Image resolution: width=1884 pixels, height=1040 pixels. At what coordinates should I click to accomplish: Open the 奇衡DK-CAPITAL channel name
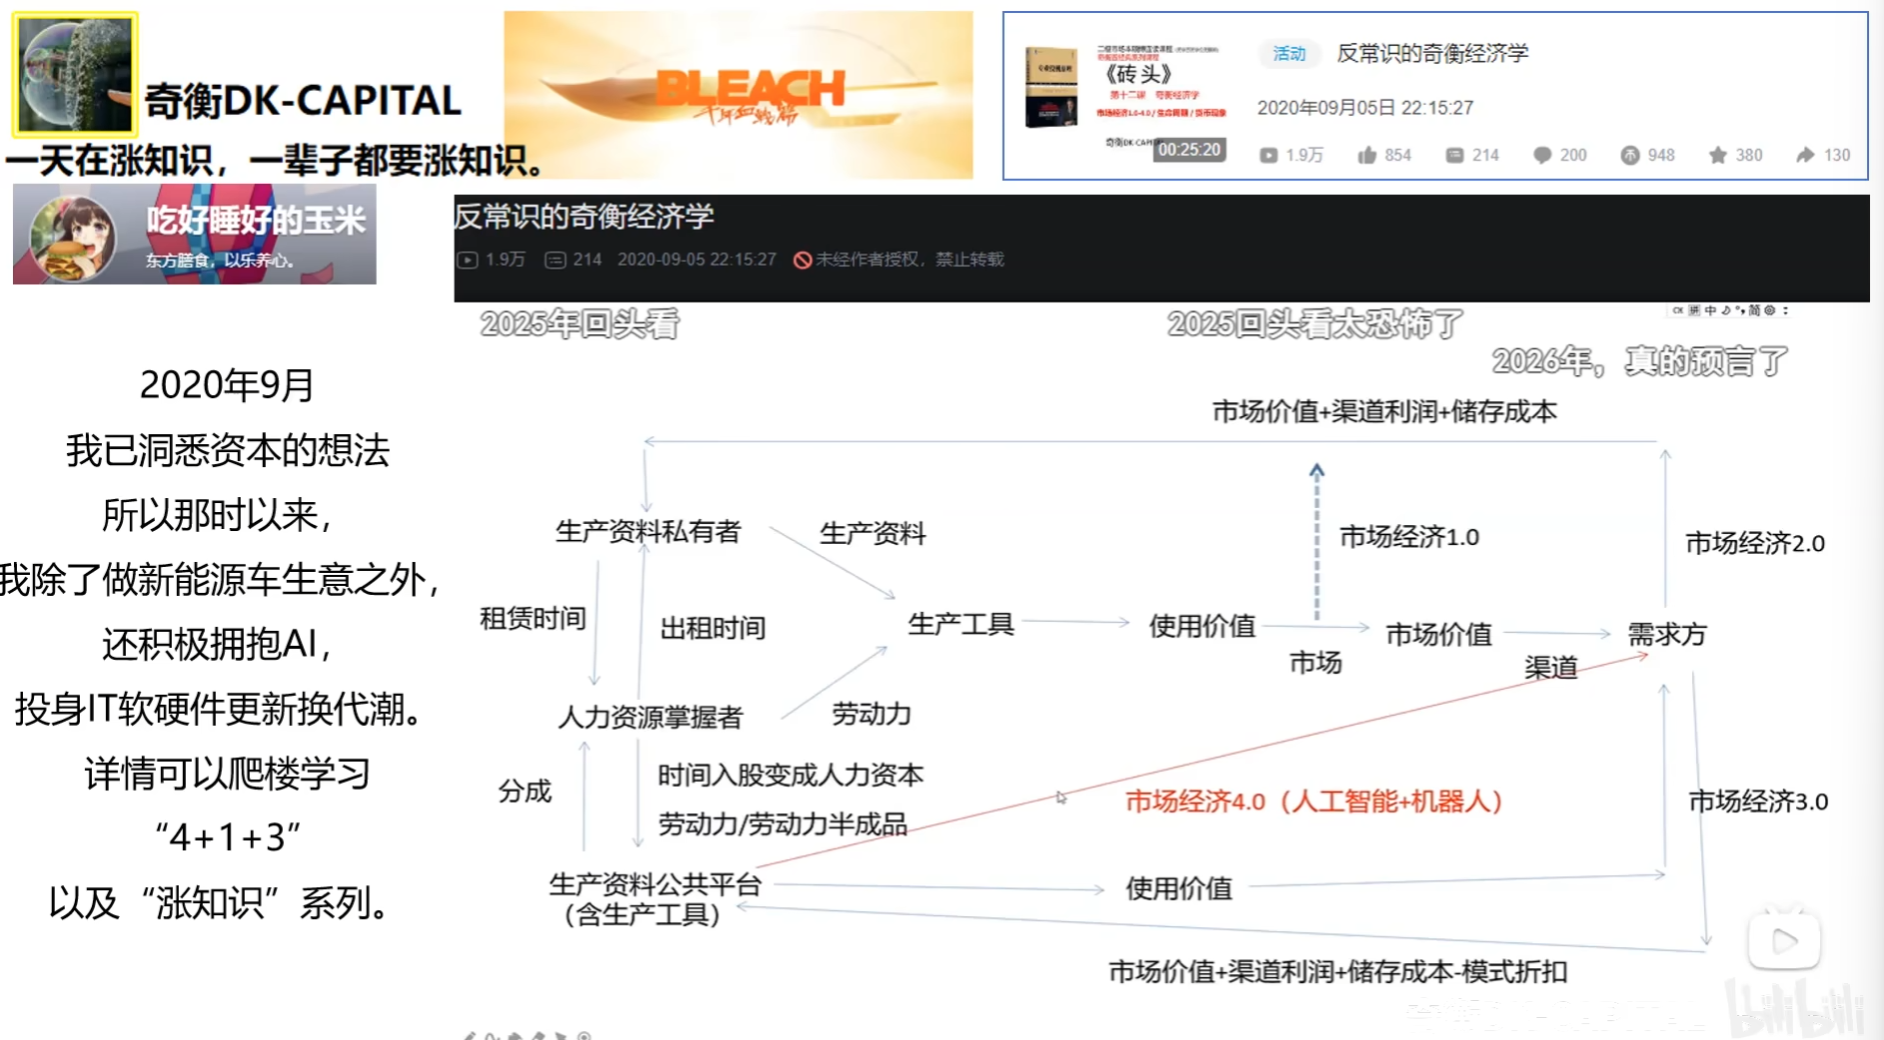pyautogui.click(x=303, y=101)
